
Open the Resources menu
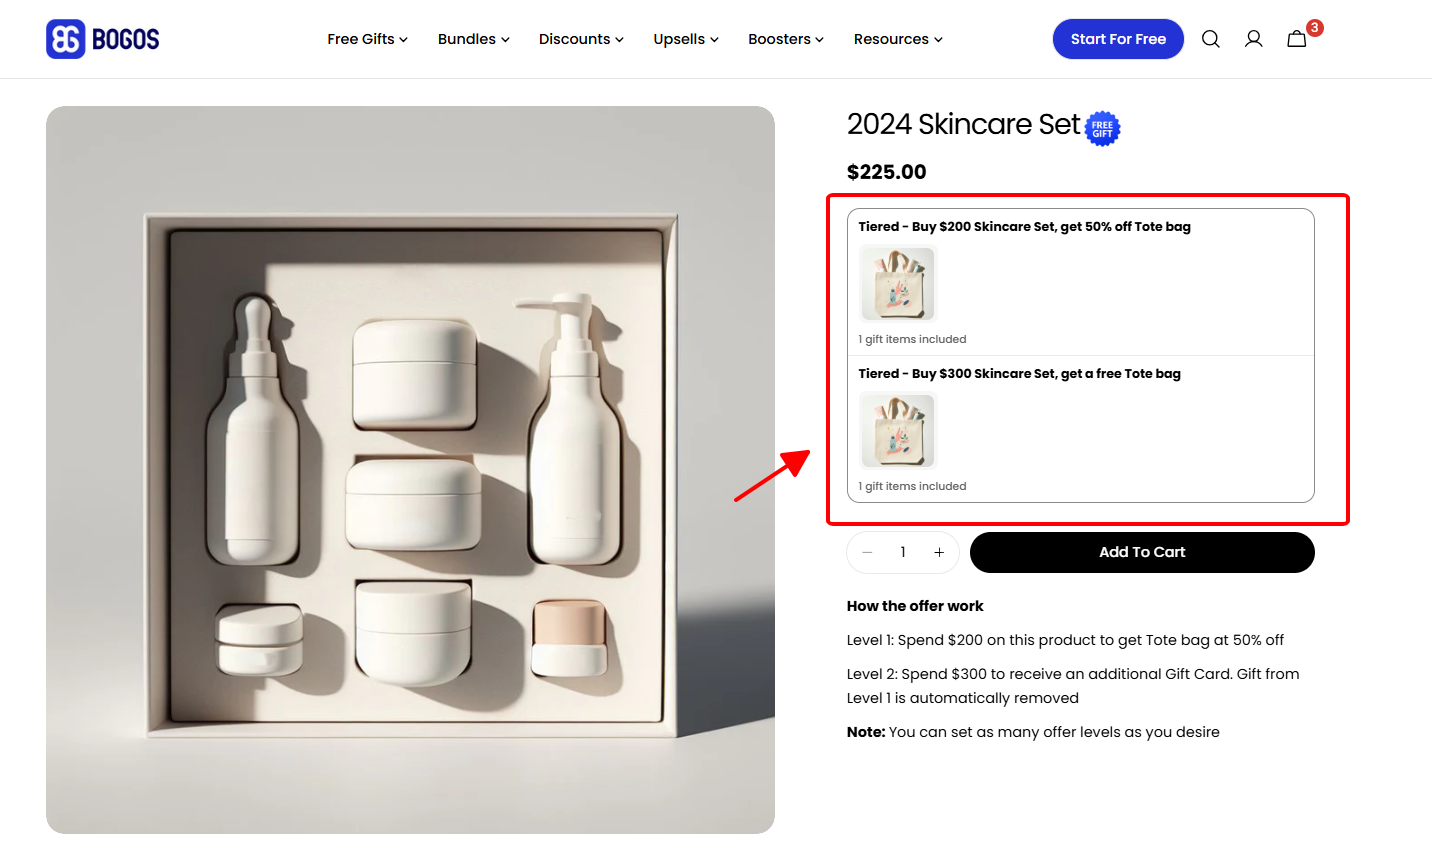(x=898, y=39)
